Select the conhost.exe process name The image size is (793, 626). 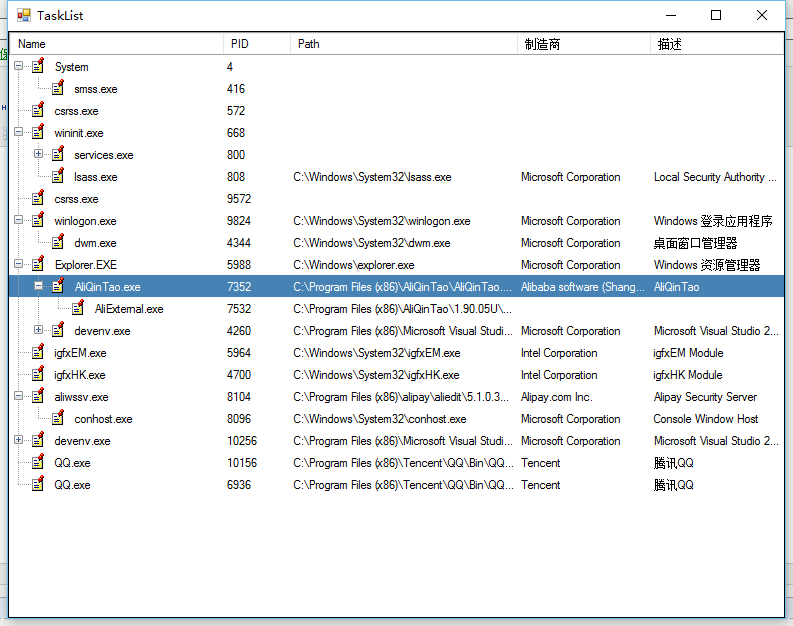103,419
